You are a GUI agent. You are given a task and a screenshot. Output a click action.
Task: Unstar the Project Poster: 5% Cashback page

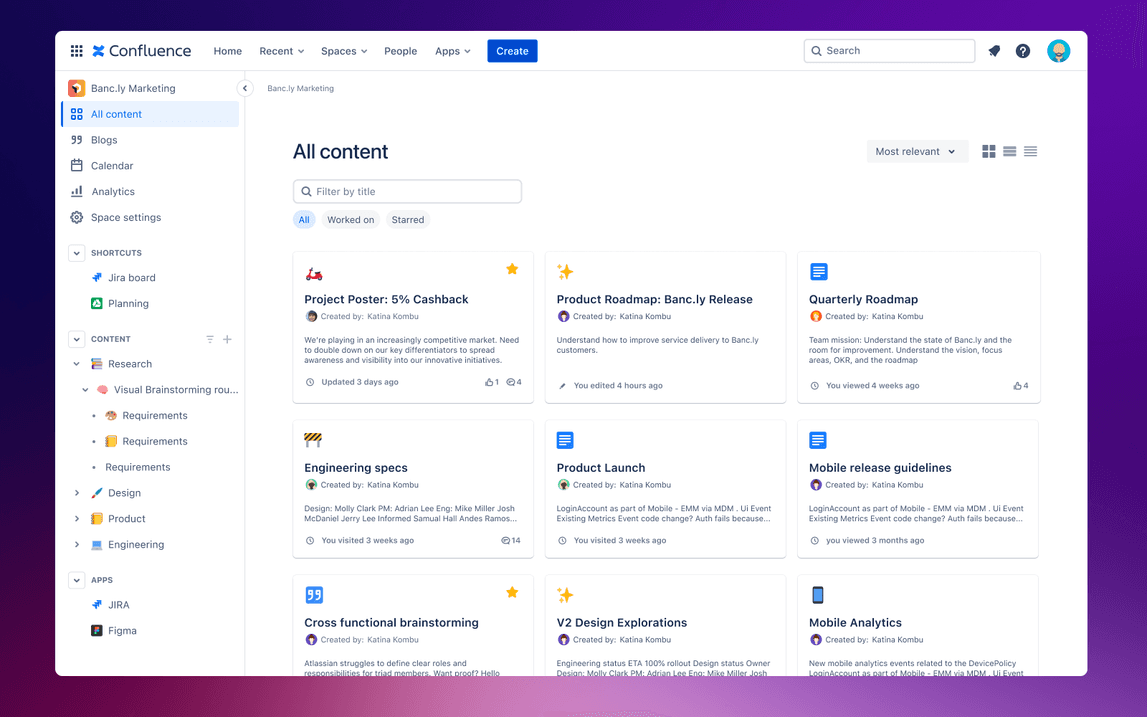click(x=513, y=268)
